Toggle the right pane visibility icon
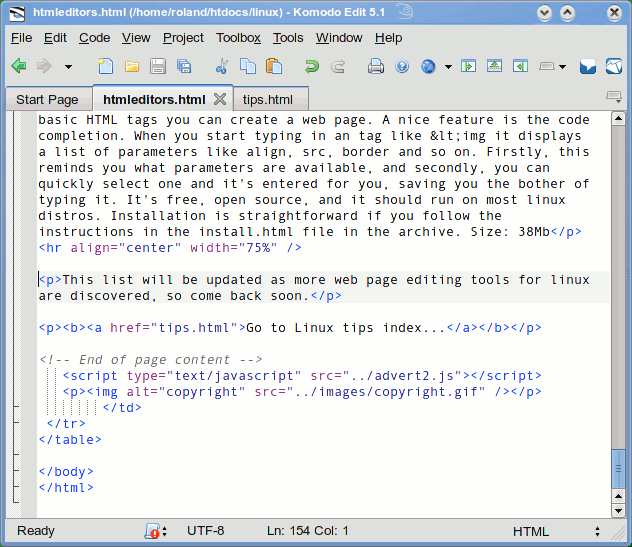The image size is (632, 547). (x=520, y=67)
